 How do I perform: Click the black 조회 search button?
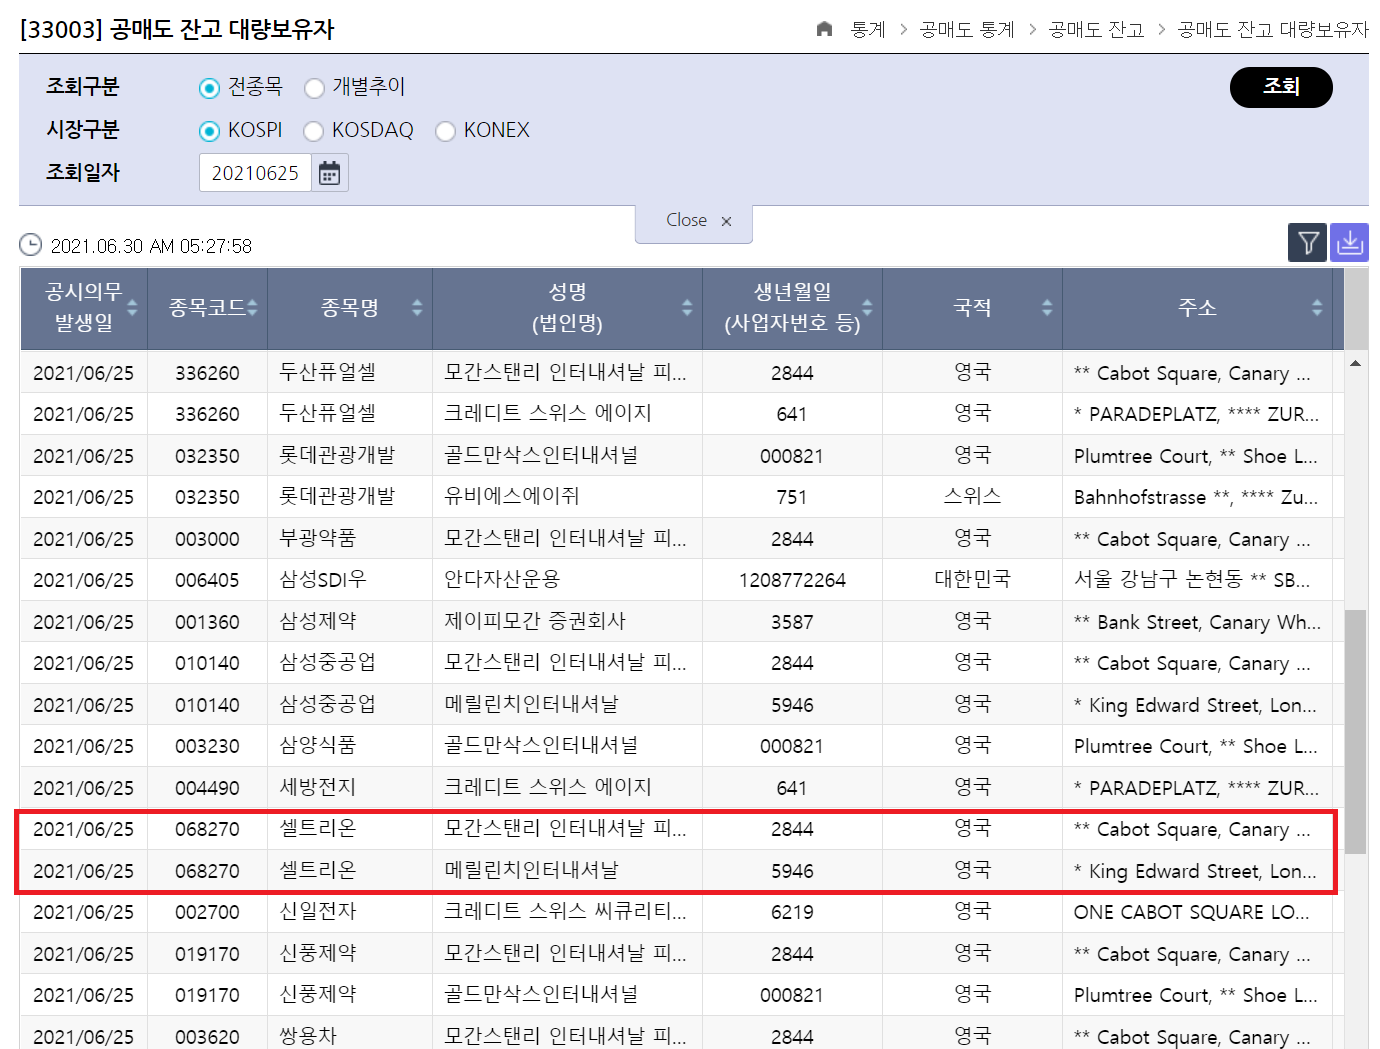[x=1280, y=87]
